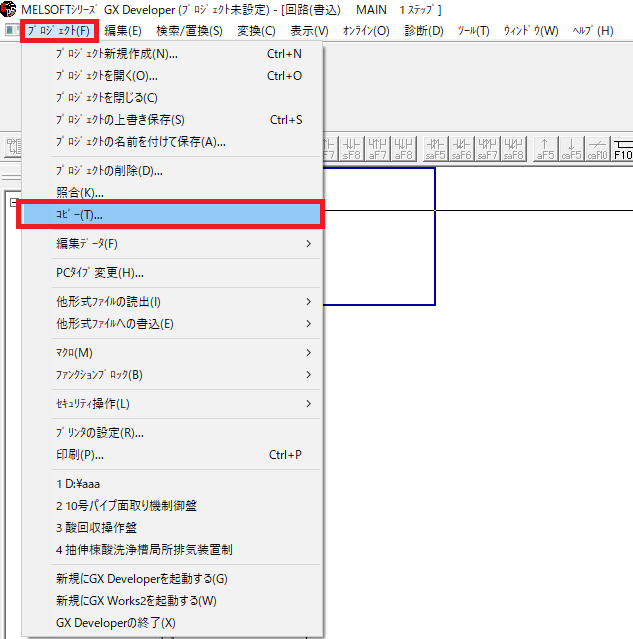This screenshot has height=639, width=633.
Task: Choose 新規にGX Works2を起動する(W)
Action: 172,601
